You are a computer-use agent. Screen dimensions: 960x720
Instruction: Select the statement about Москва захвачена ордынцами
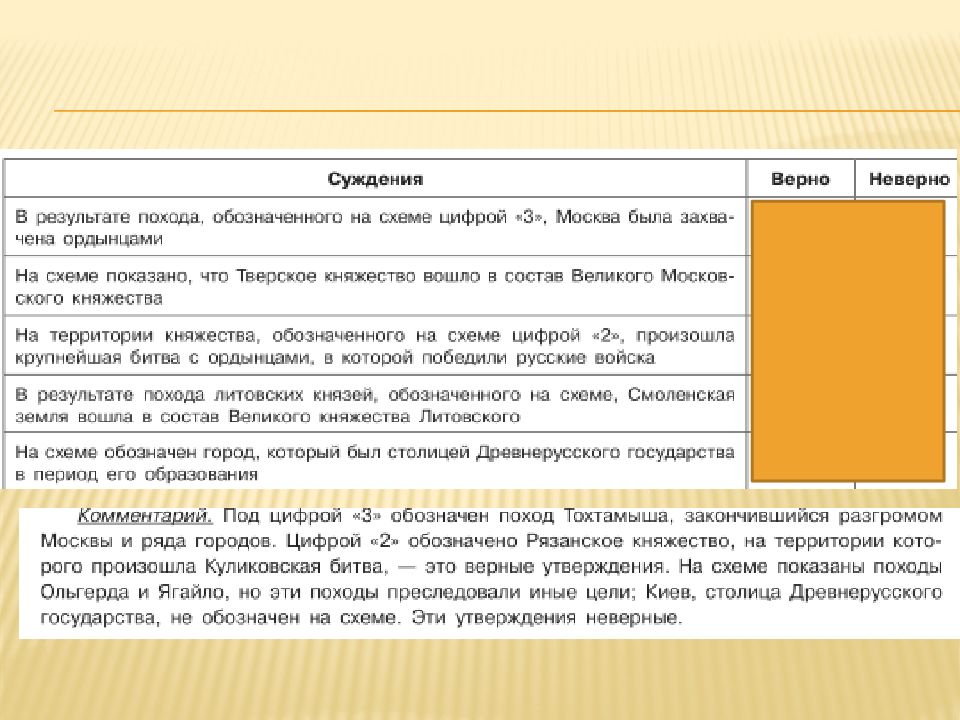tap(374, 227)
